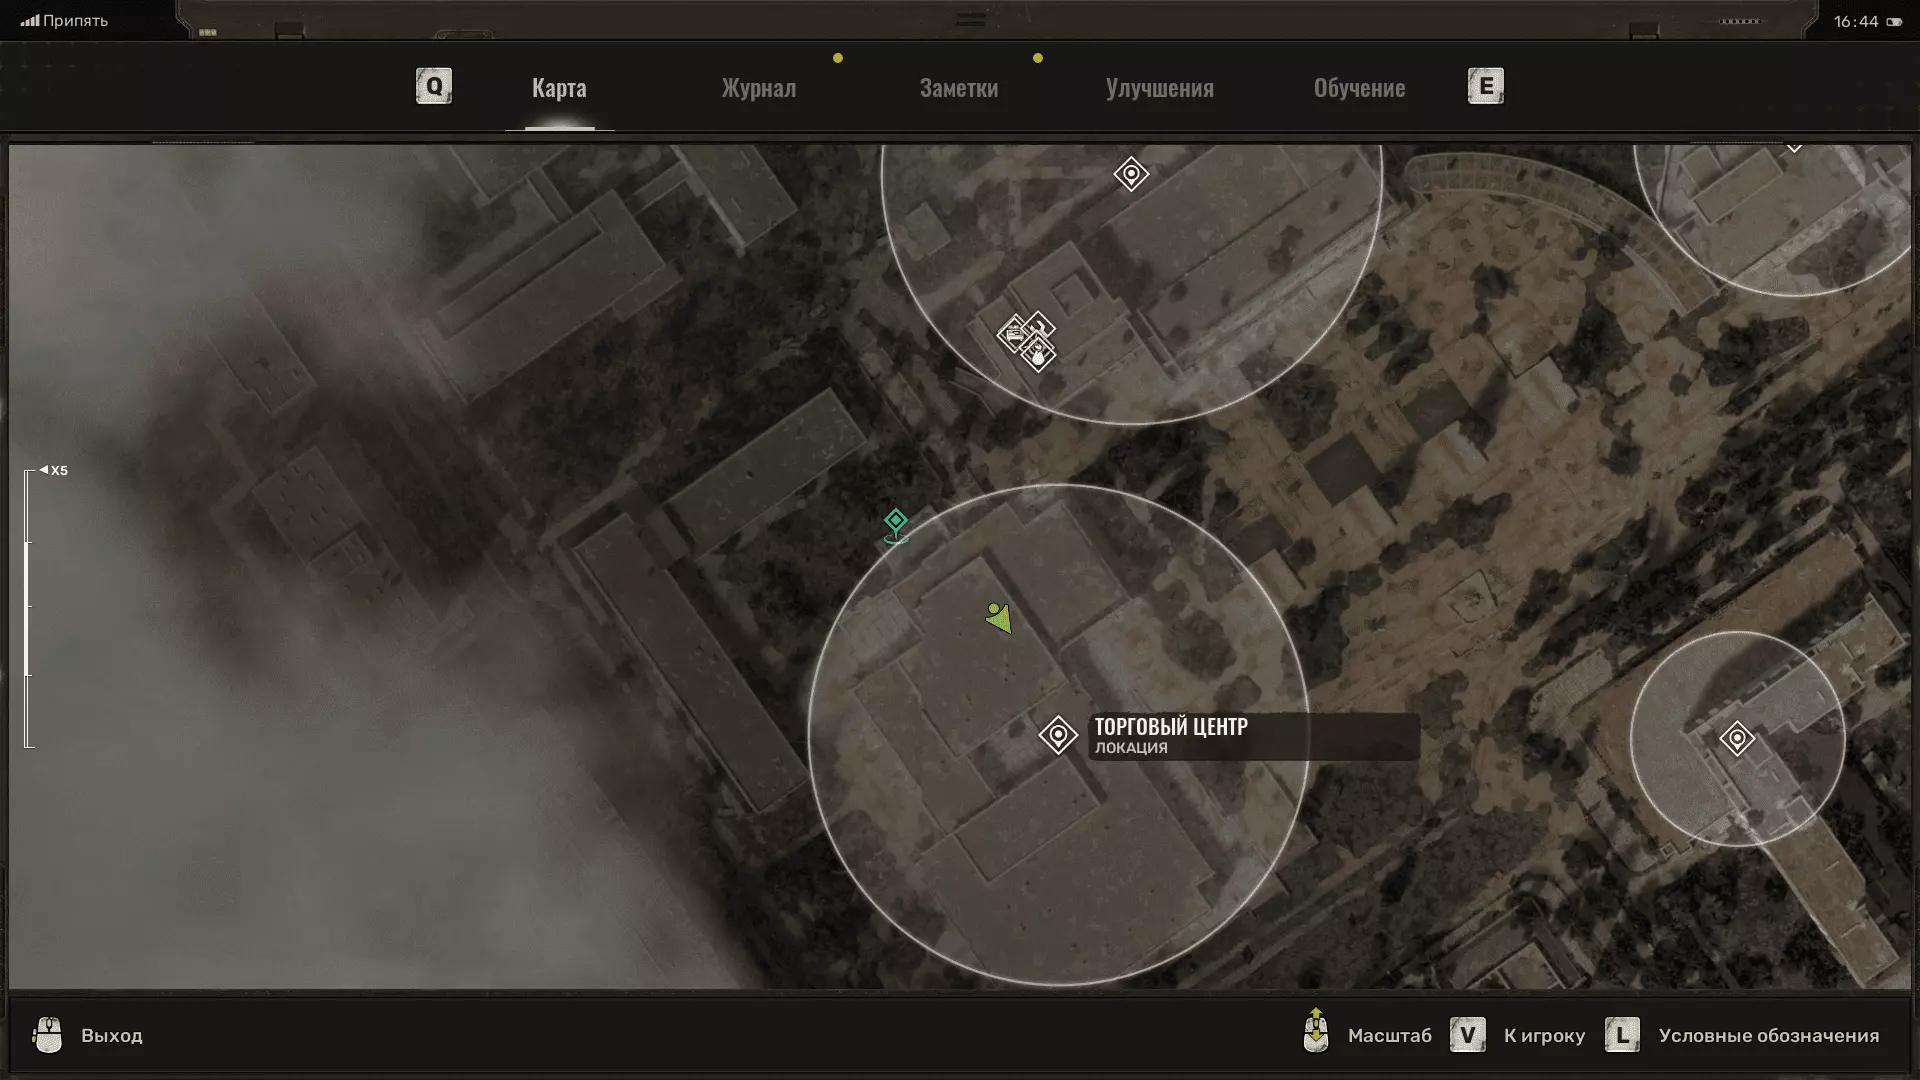Open Условные обозначения legend
1920x1080 pixels.
(x=1768, y=1036)
